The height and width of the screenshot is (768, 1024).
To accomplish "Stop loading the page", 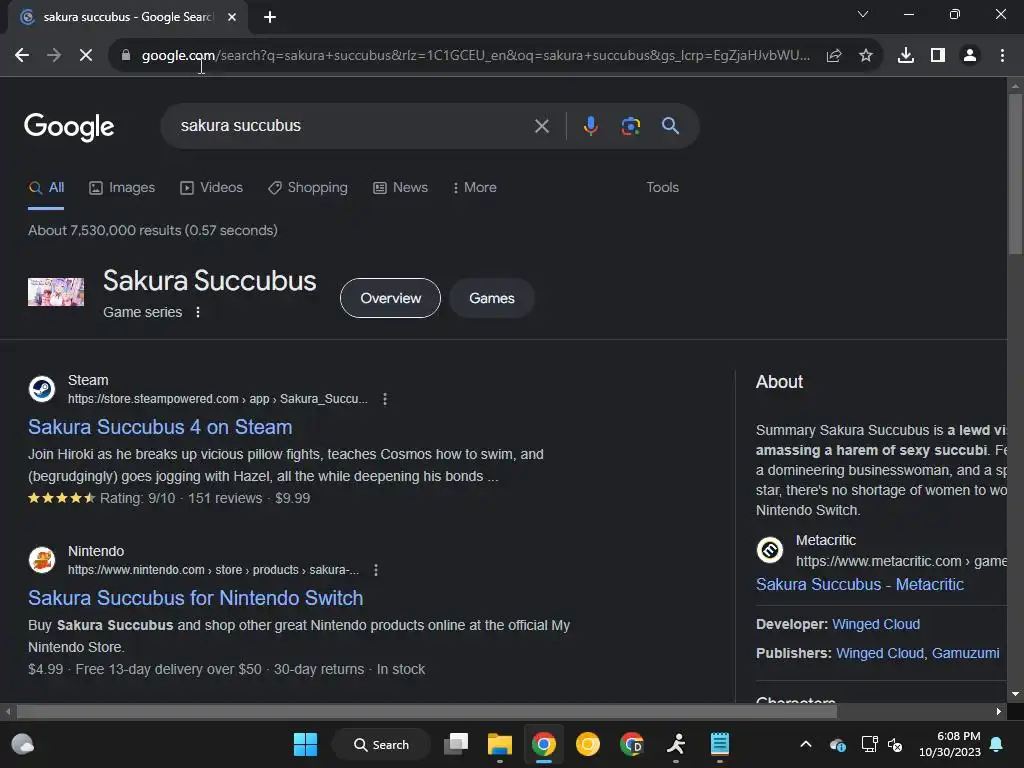I will [x=86, y=56].
